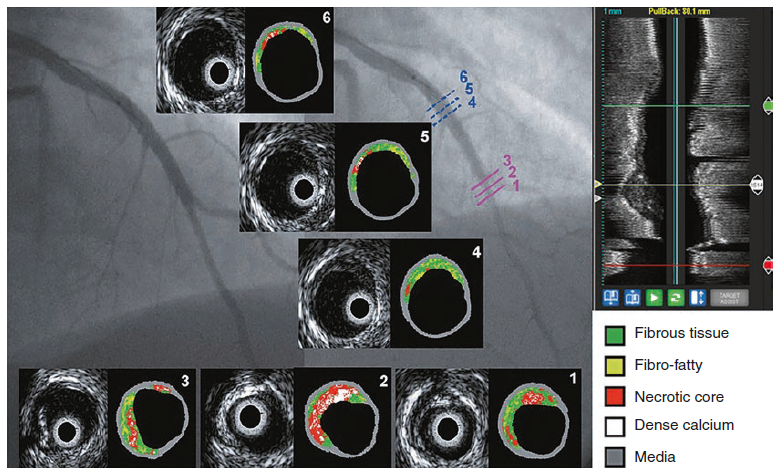Click the blue number 6 on the angiogram
Screen dimensions: 779x473
coord(464,77)
